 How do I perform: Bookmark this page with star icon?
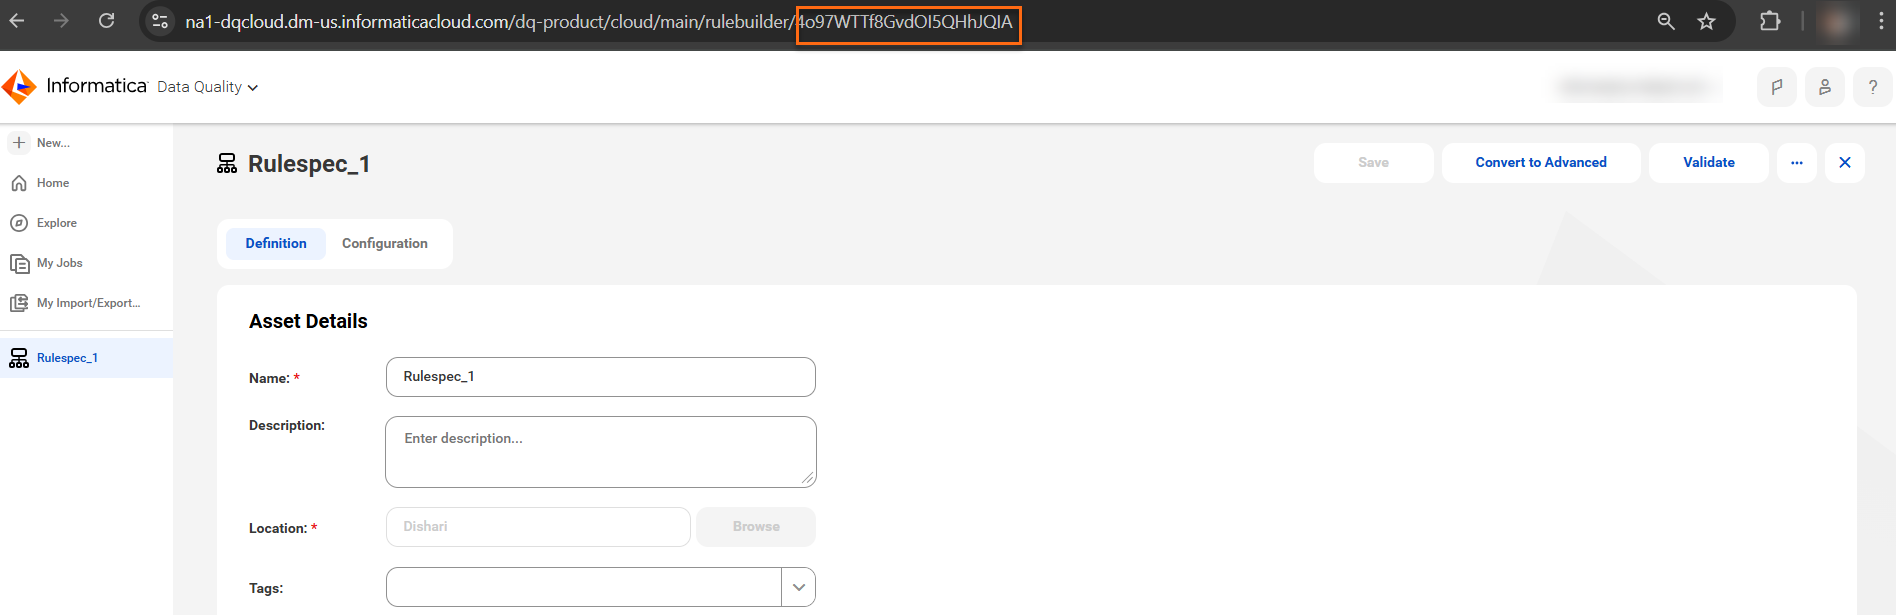(x=1707, y=21)
